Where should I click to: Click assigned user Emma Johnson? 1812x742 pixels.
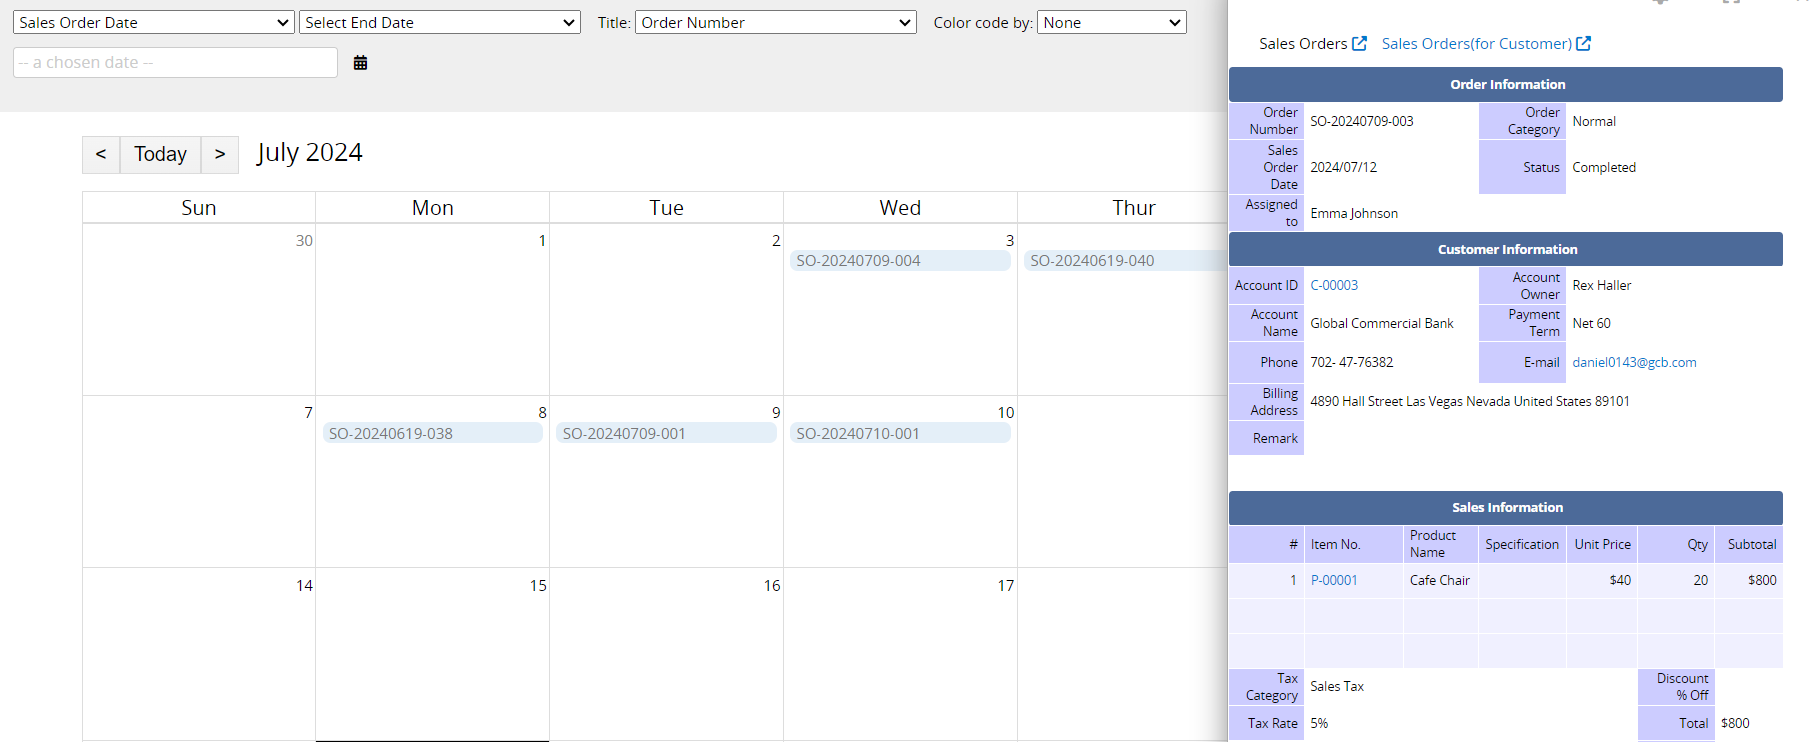[1354, 213]
